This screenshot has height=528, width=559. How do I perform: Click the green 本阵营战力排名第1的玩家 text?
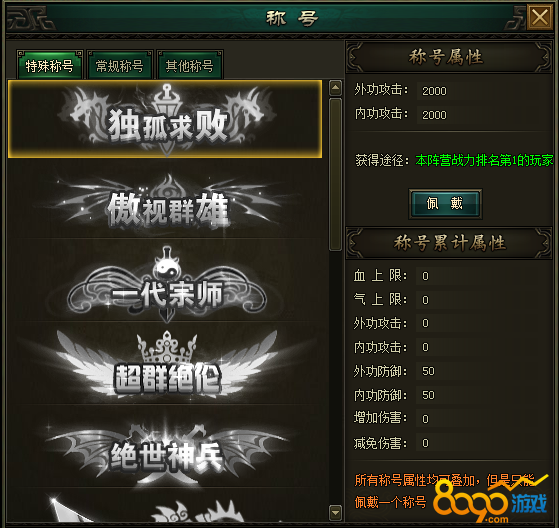tap(484, 160)
